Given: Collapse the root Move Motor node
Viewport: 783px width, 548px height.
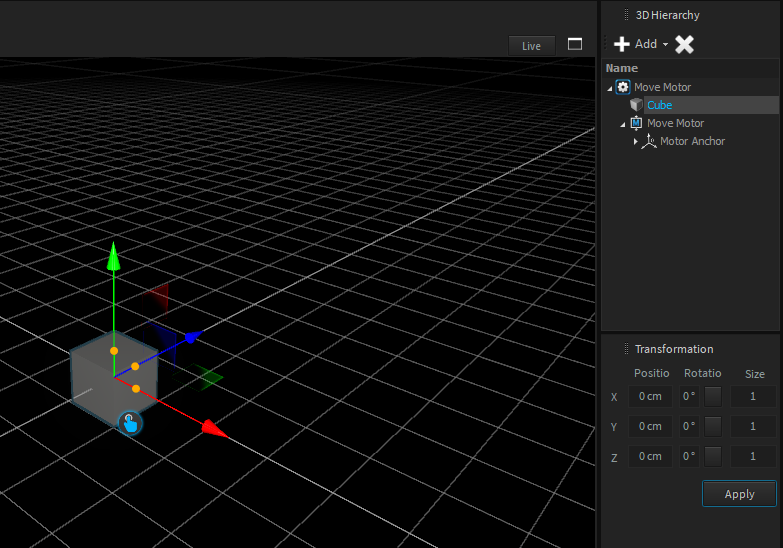Looking at the screenshot, I should click(610, 88).
